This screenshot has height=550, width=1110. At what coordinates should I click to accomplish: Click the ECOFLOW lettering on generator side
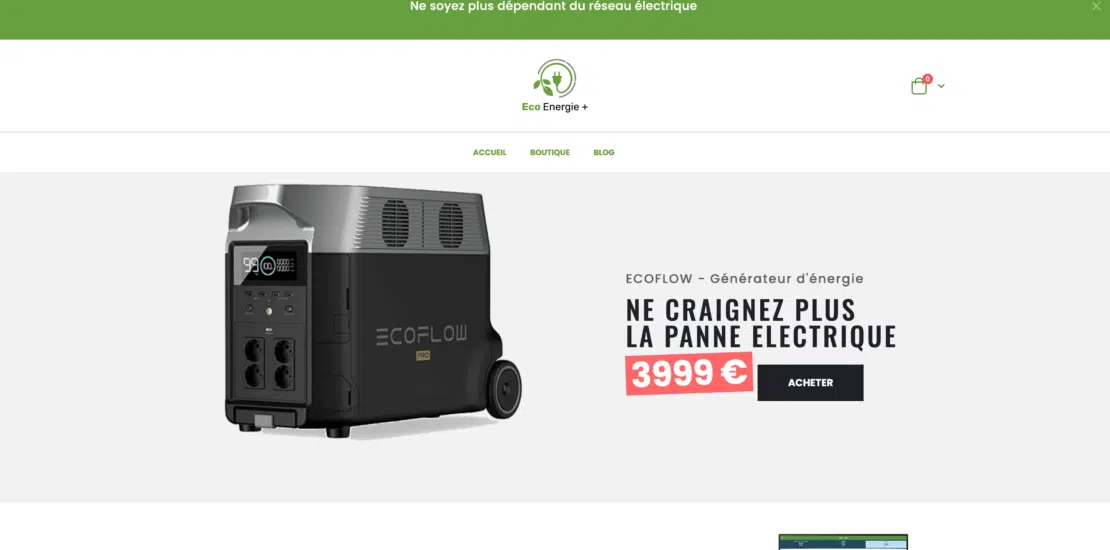[x=421, y=336]
